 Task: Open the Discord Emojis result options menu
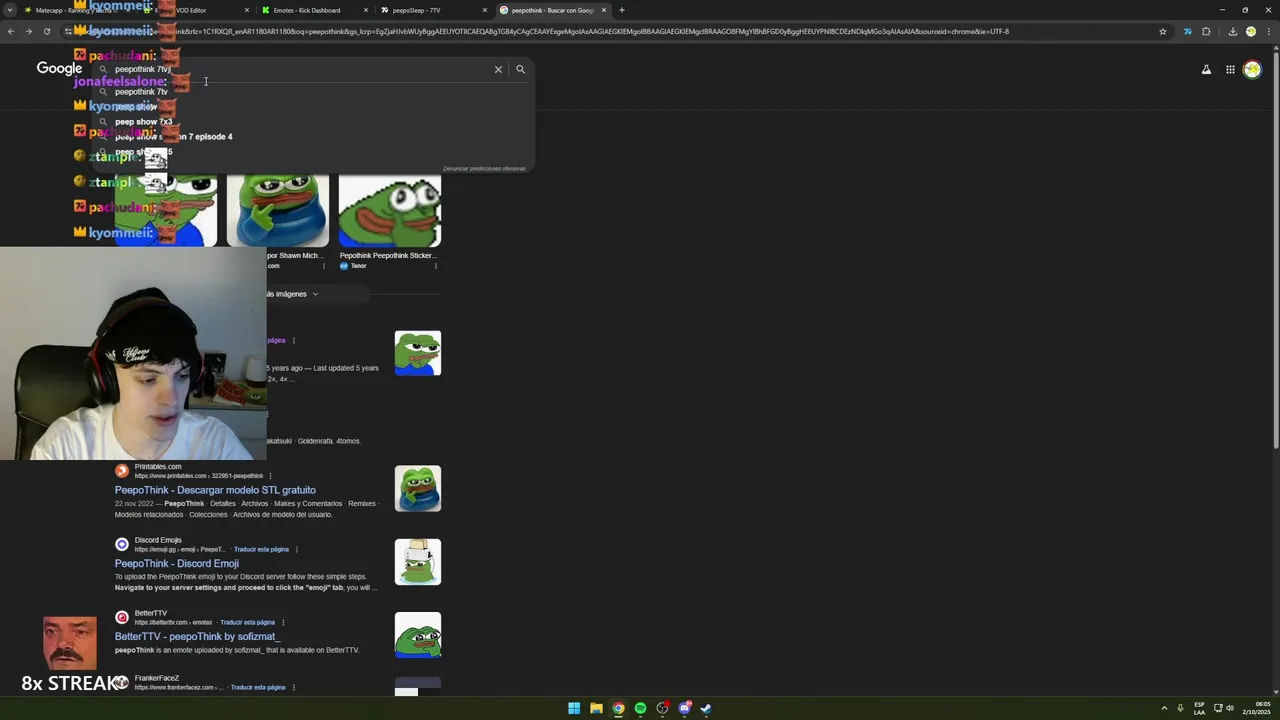pyautogui.click(x=296, y=549)
